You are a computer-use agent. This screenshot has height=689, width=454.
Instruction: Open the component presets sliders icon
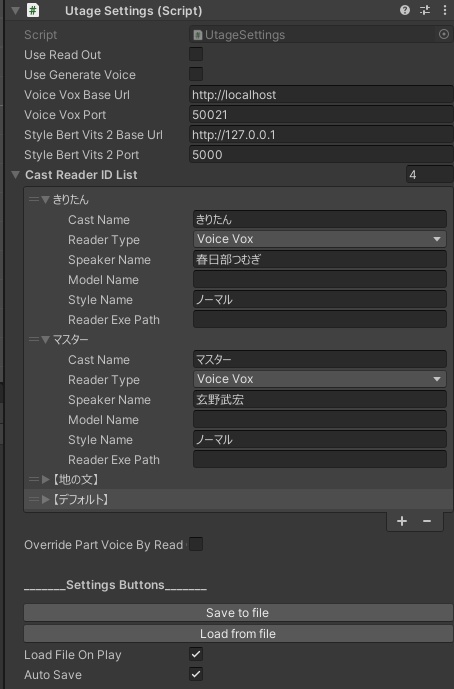pos(425,10)
